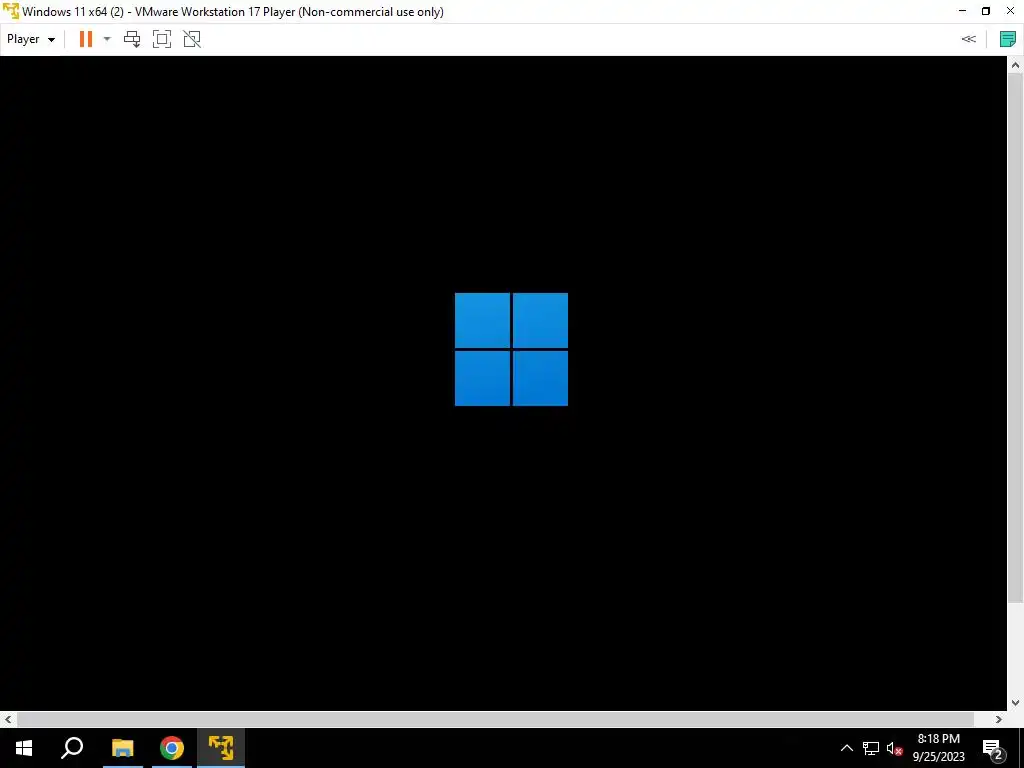Click the Windows 11 boot logo
Image resolution: width=1024 pixels, height=768 pixels.
[x=511, y=349]
